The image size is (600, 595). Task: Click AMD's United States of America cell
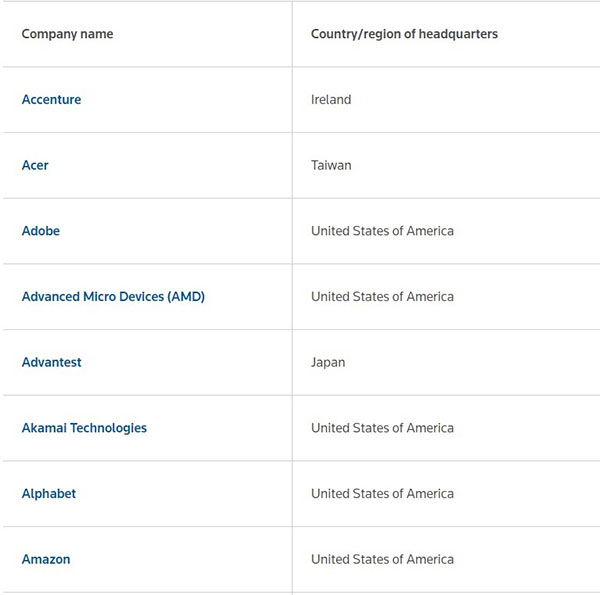click(x=382, y=297)
